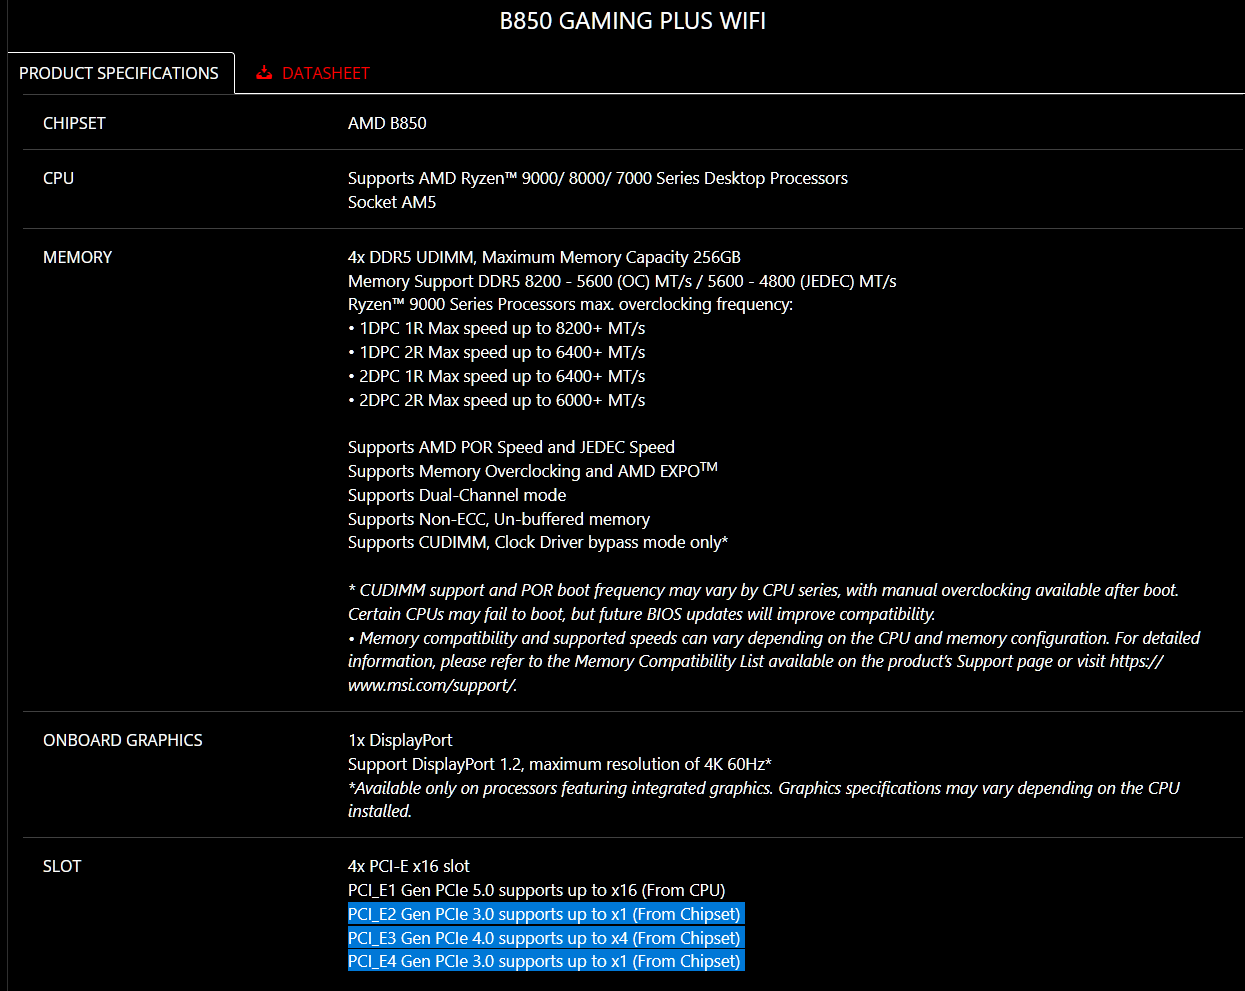Click the ONBOARD GRAPHICS row label
Image resolution: width=1245 pixels, height=991 pixels.
coord(123,740)
